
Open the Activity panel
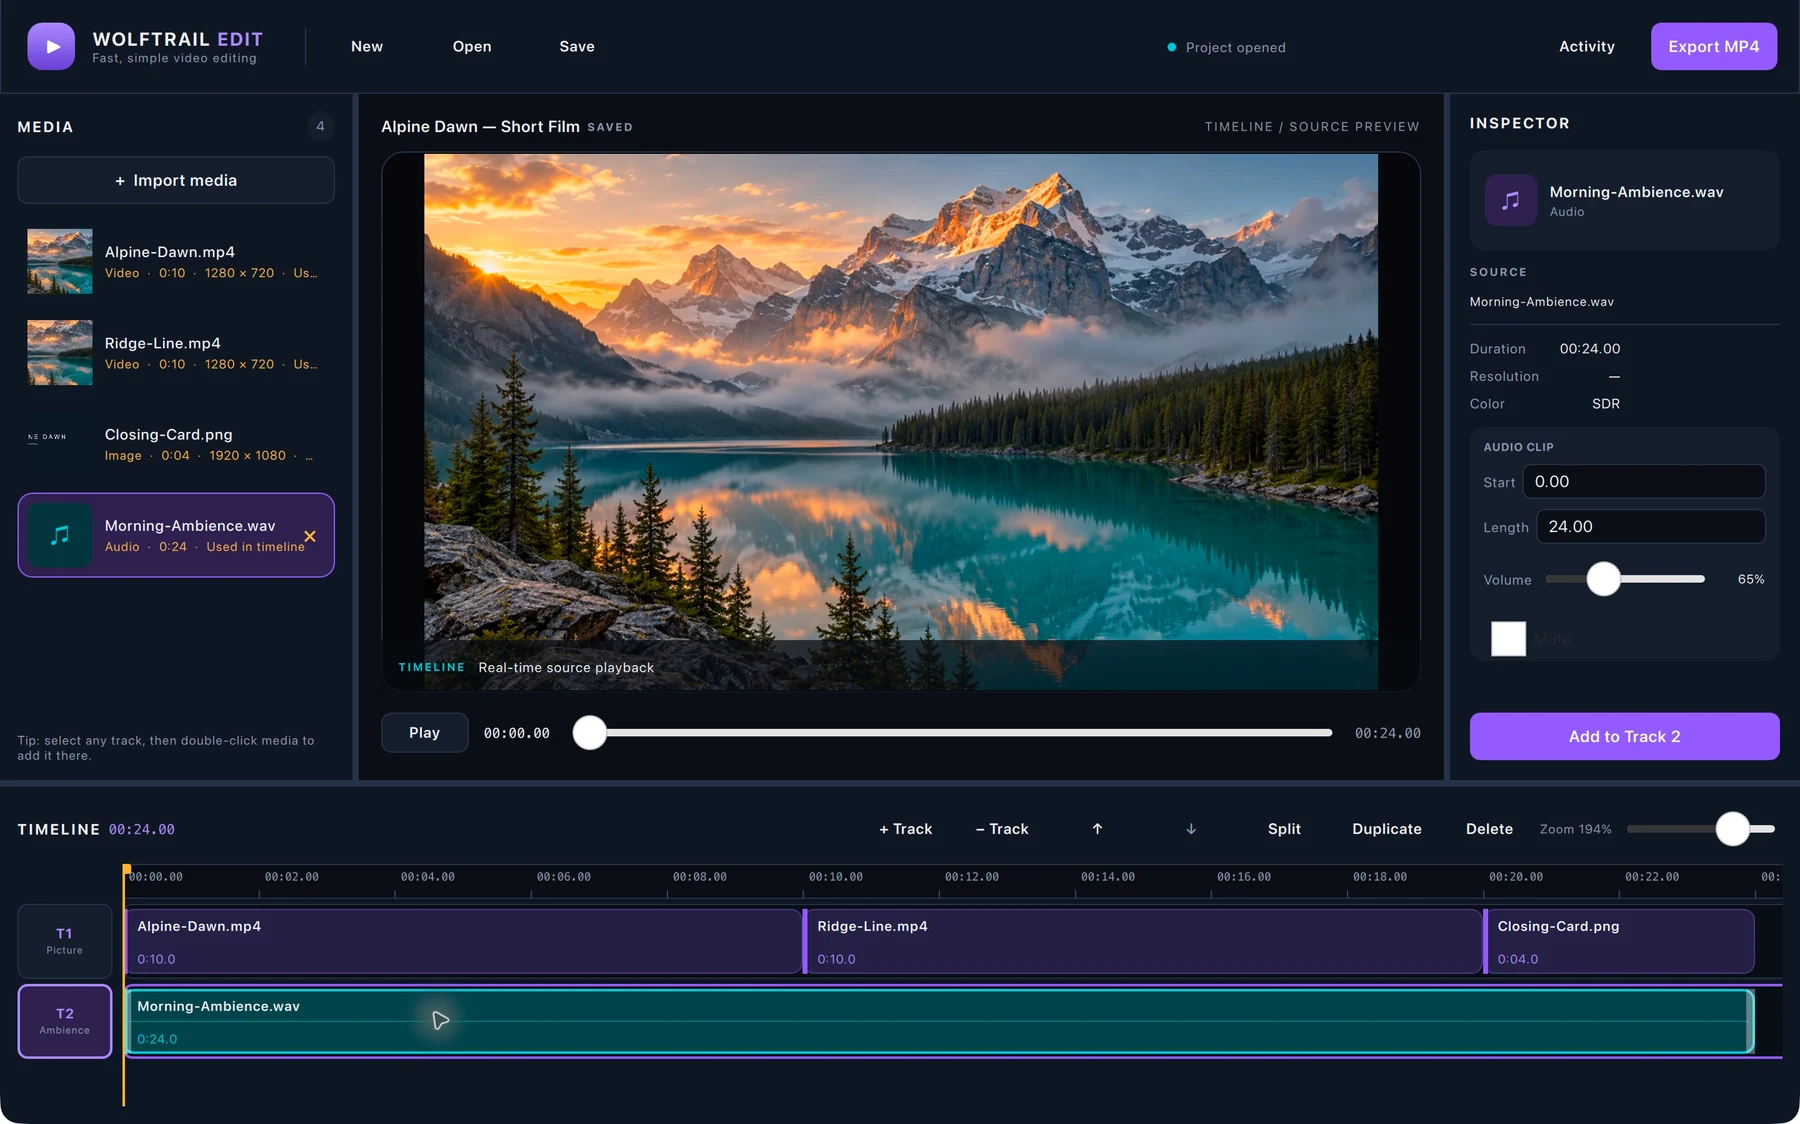pos(1587,46)
